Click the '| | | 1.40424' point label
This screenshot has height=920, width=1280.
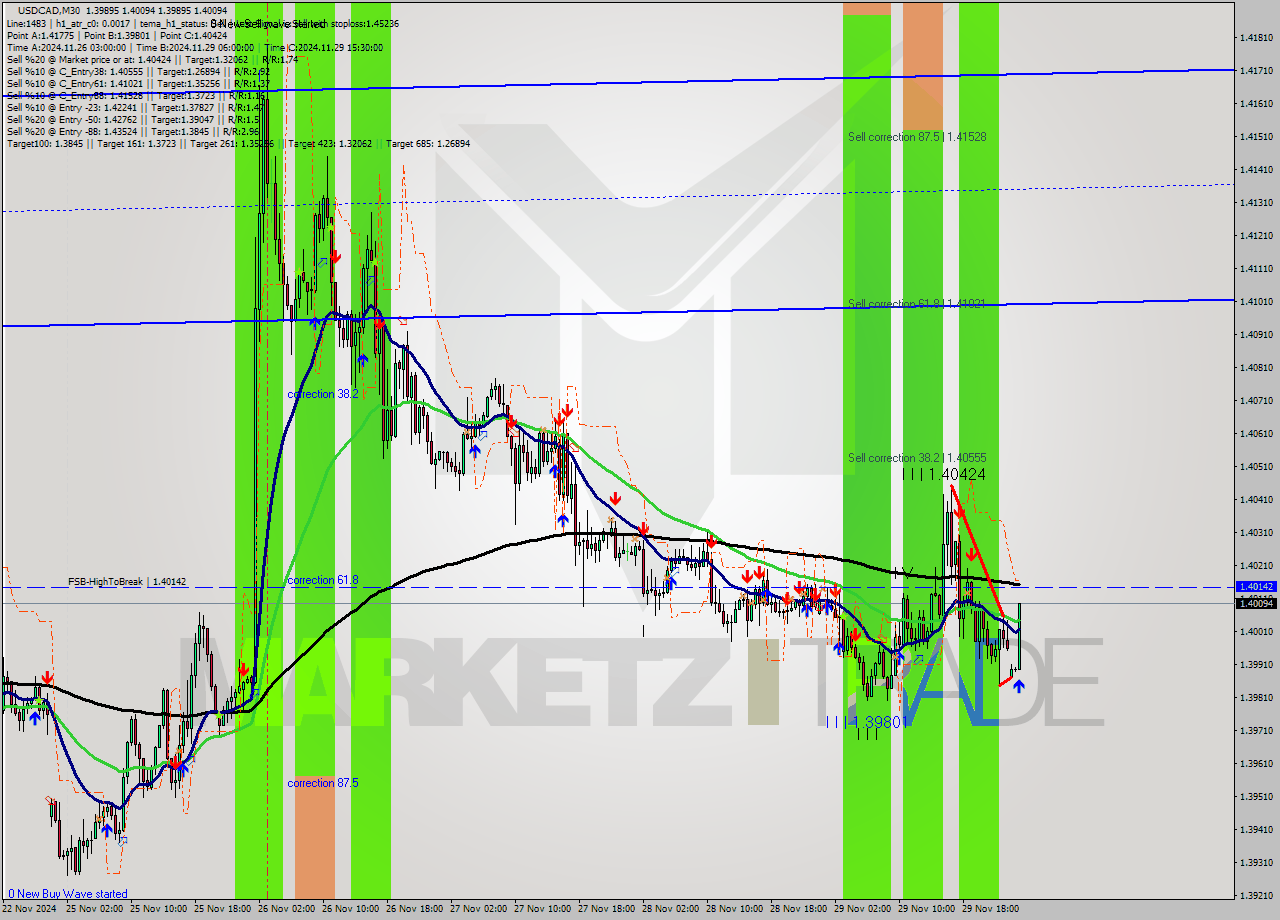(x=944, y=474)
